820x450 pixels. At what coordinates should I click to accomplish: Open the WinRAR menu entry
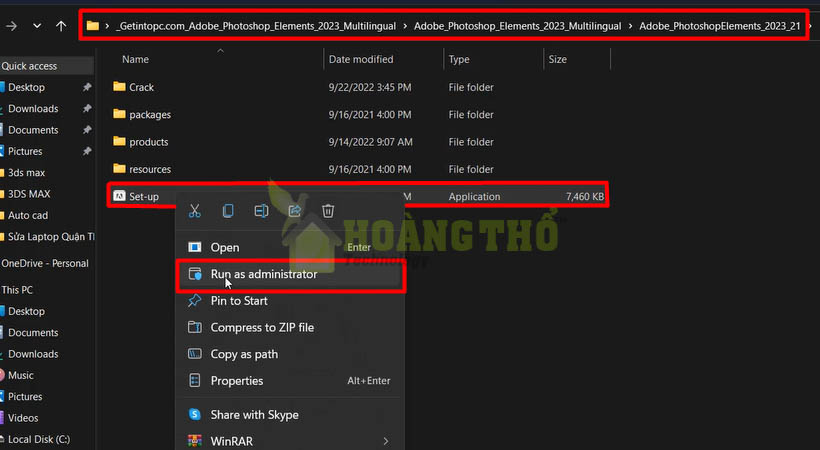point(232,441)
